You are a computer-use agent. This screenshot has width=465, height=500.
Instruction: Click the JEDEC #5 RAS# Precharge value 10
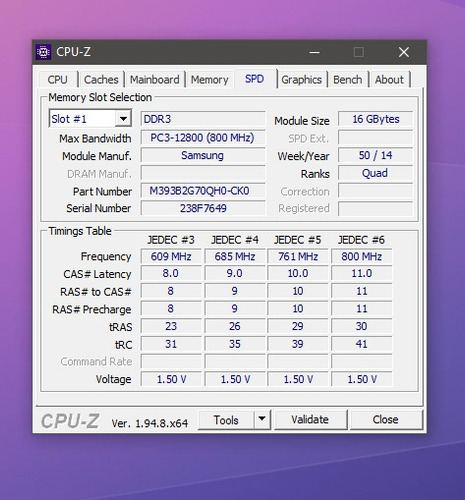[x=298, y=309]
